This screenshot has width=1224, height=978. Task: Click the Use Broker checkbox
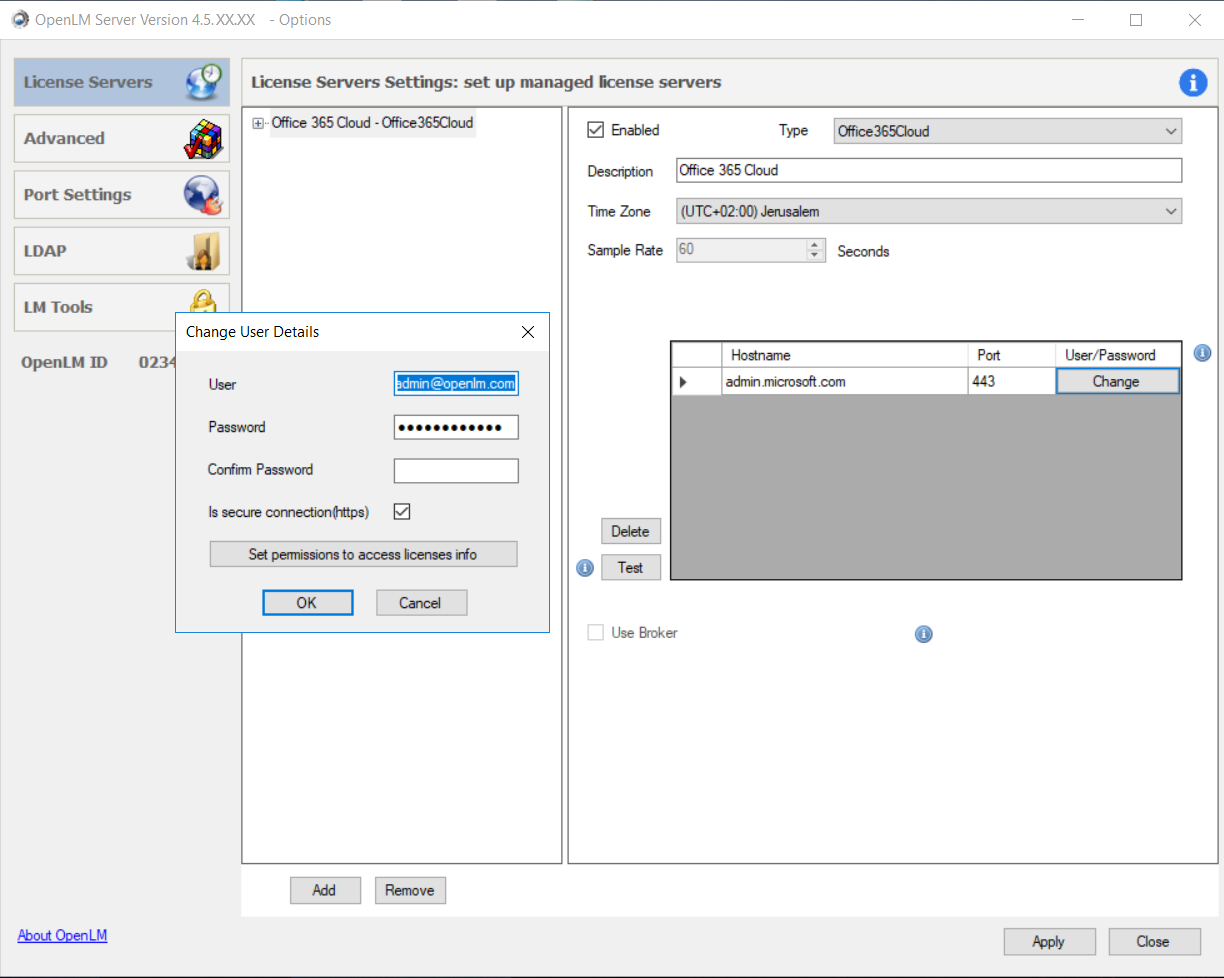click(x=596, y=633)
